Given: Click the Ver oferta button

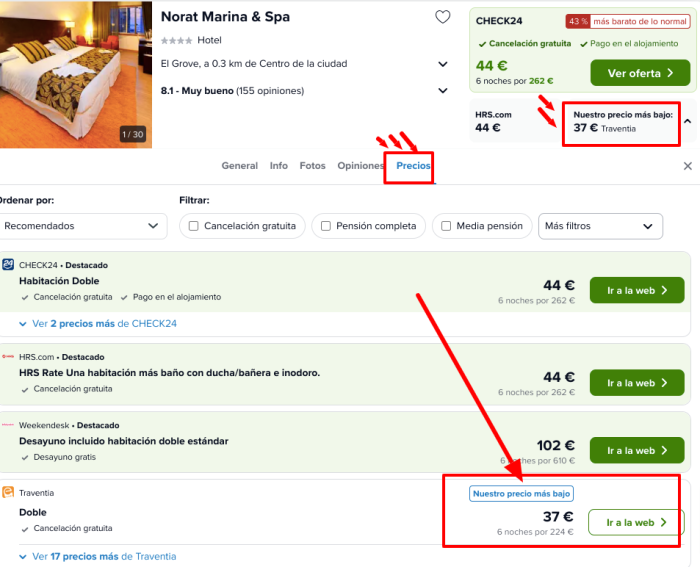Looking at the screenshot, I should tap(640, 73).
